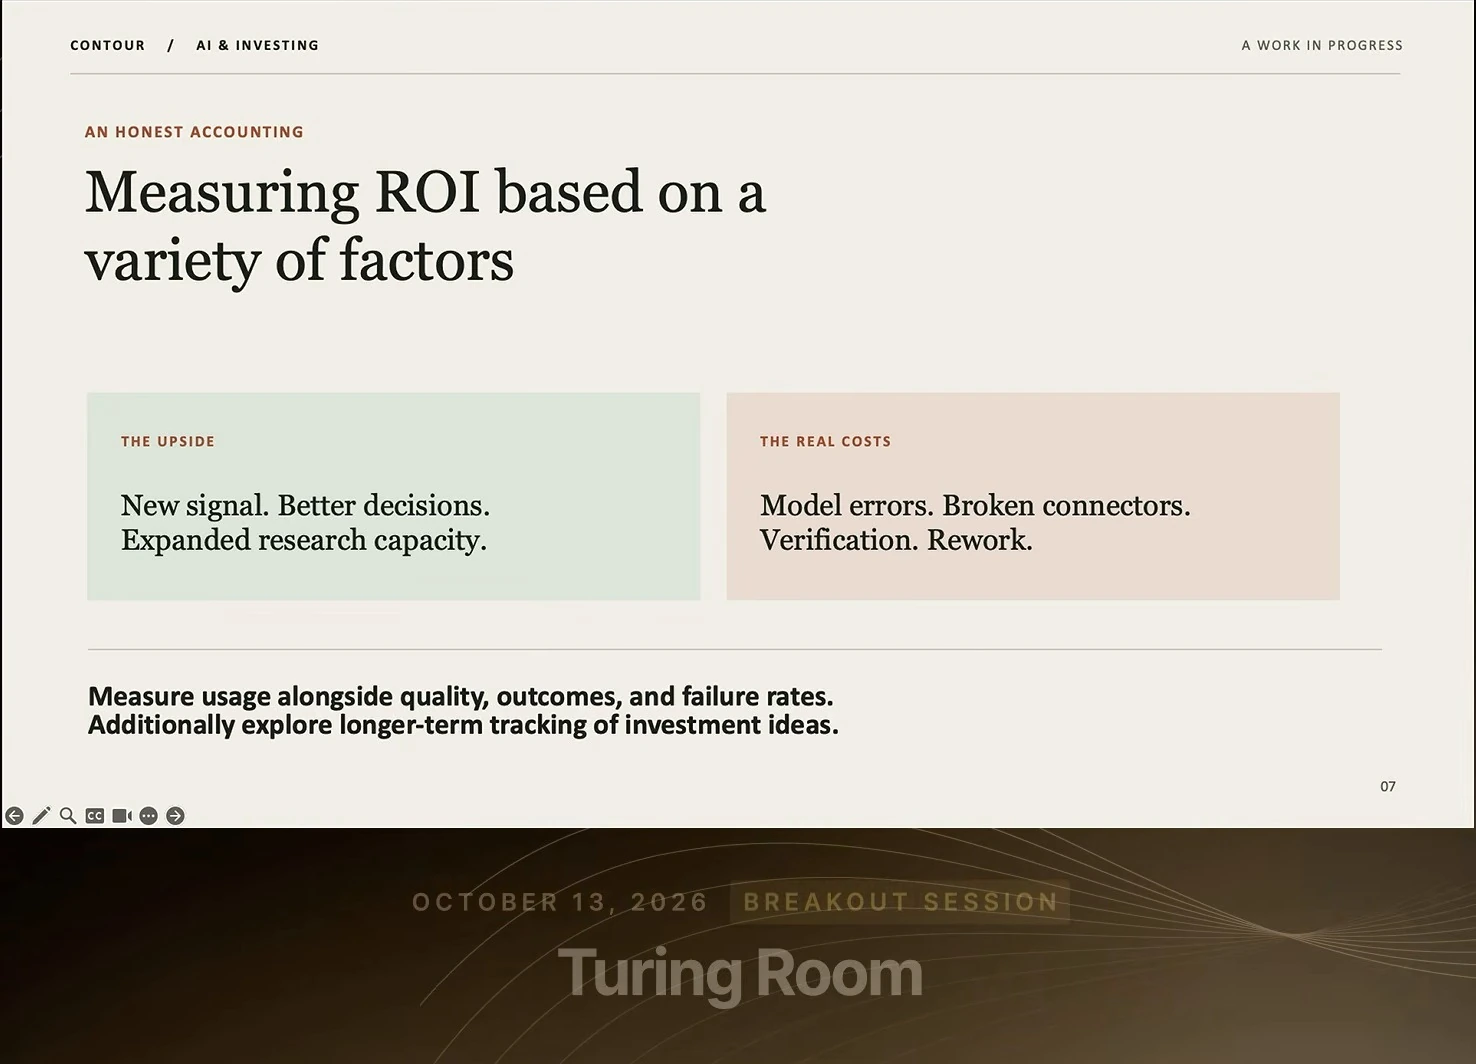
Task: Click the OCTOBER 13, 2026 date text
Action: coord(560,902)
